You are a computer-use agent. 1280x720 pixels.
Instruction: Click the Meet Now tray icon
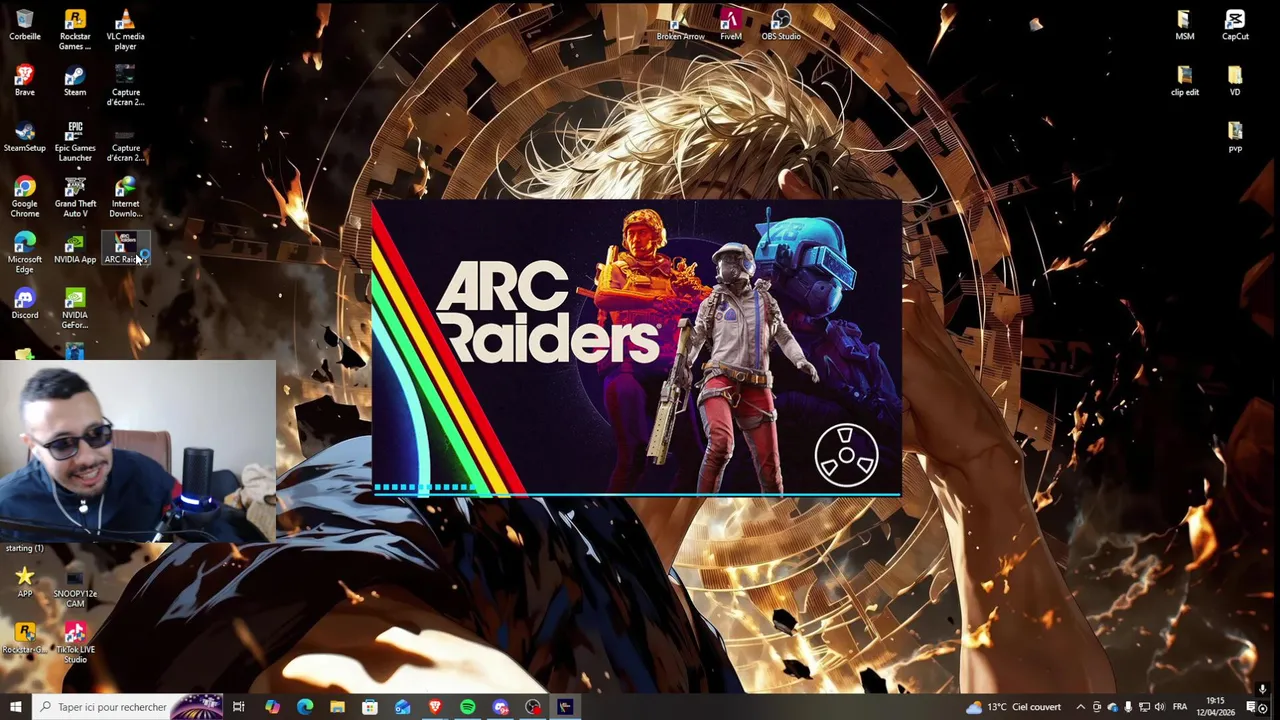coord(1096,707)
